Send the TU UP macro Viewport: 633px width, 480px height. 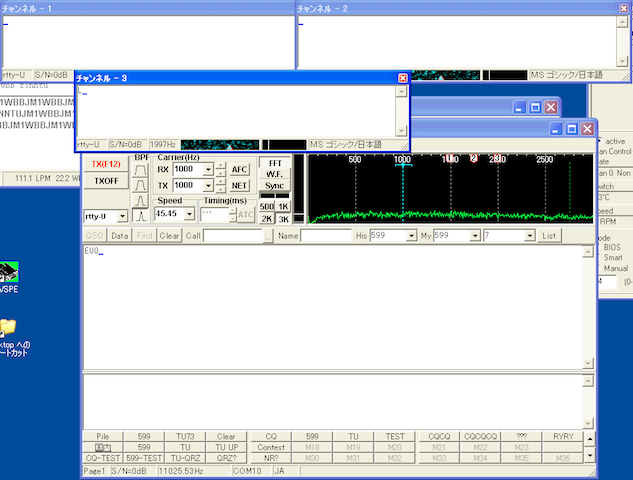pyautogui.click(x=226, y=447)
